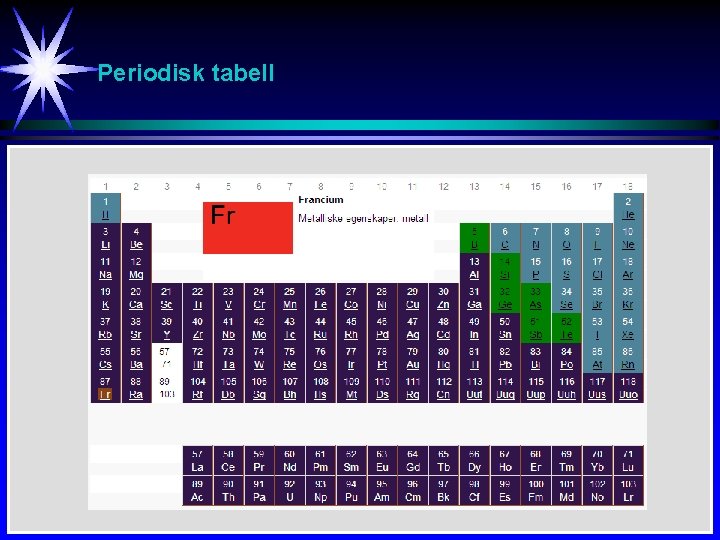Click the Manganese cell Mn
720x540 pixels.
[x=290, y=298]
